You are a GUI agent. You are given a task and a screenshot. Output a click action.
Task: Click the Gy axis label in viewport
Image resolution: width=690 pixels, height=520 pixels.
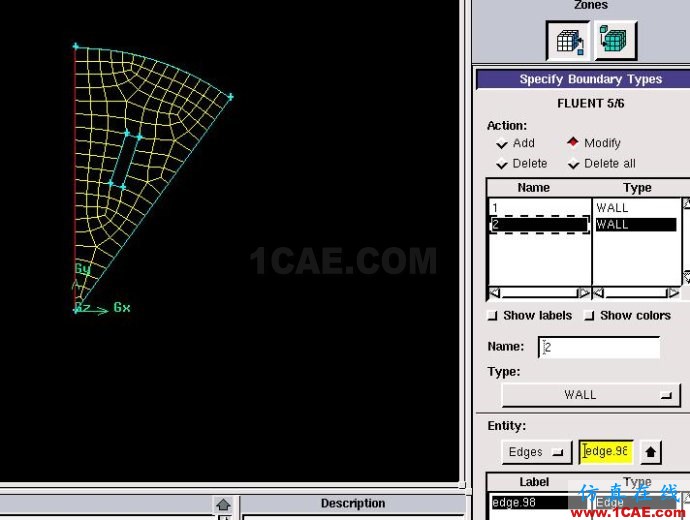coord(82,268)
